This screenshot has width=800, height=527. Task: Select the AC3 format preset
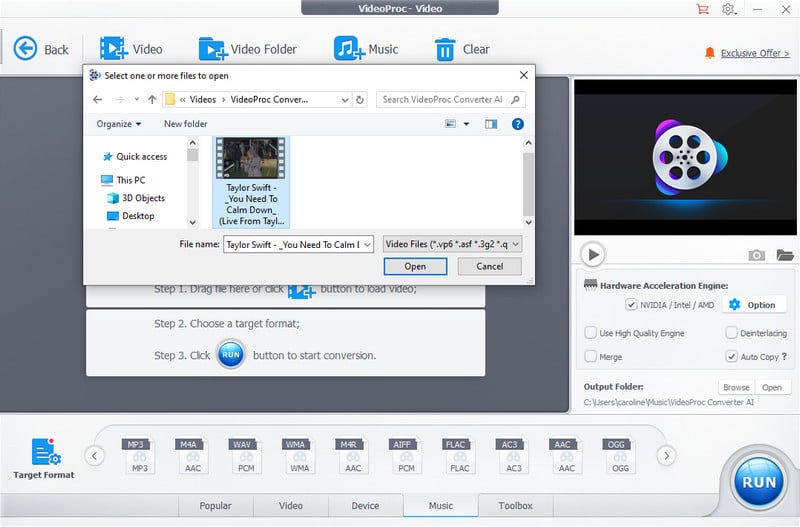513,456
